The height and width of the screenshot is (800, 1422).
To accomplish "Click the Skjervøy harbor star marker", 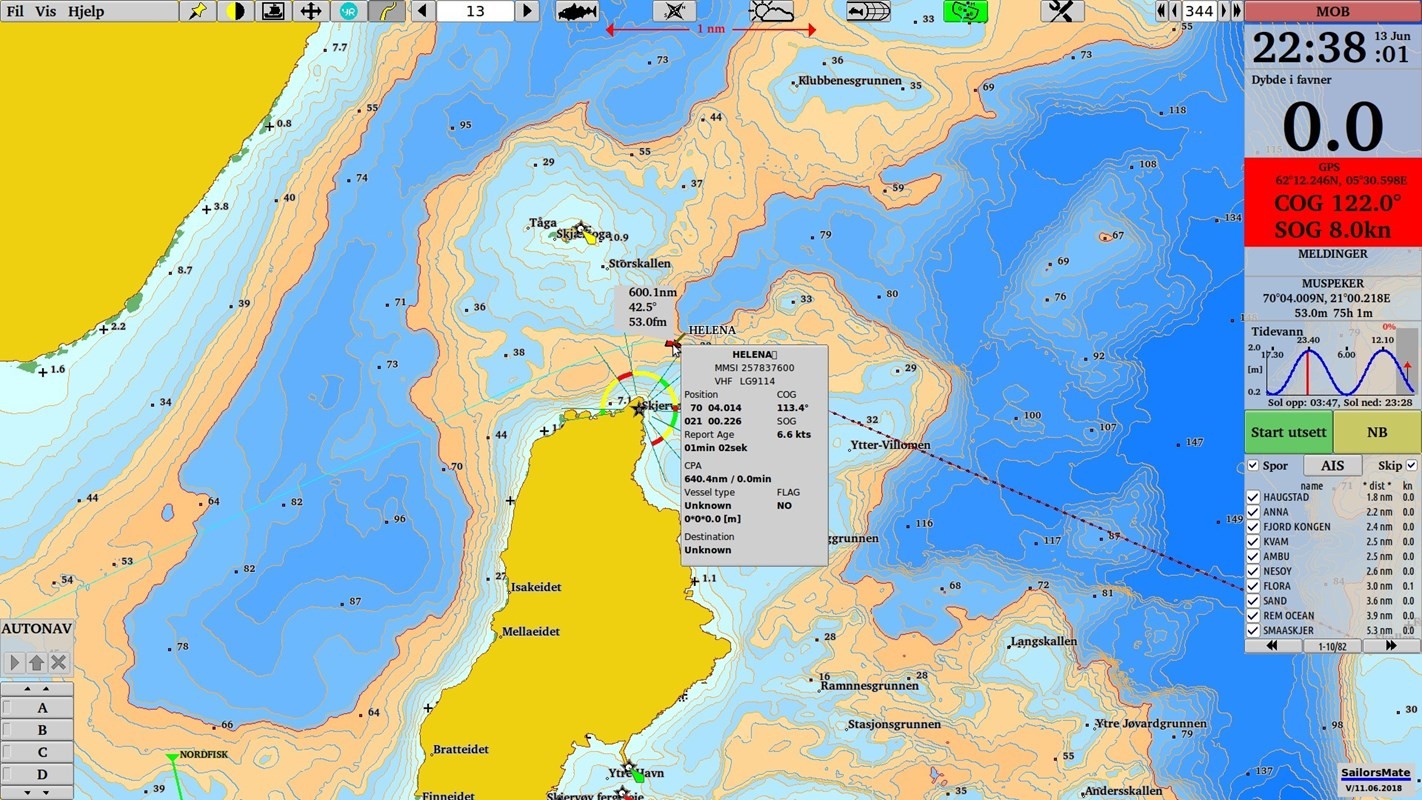I will [x=639, y=409].
